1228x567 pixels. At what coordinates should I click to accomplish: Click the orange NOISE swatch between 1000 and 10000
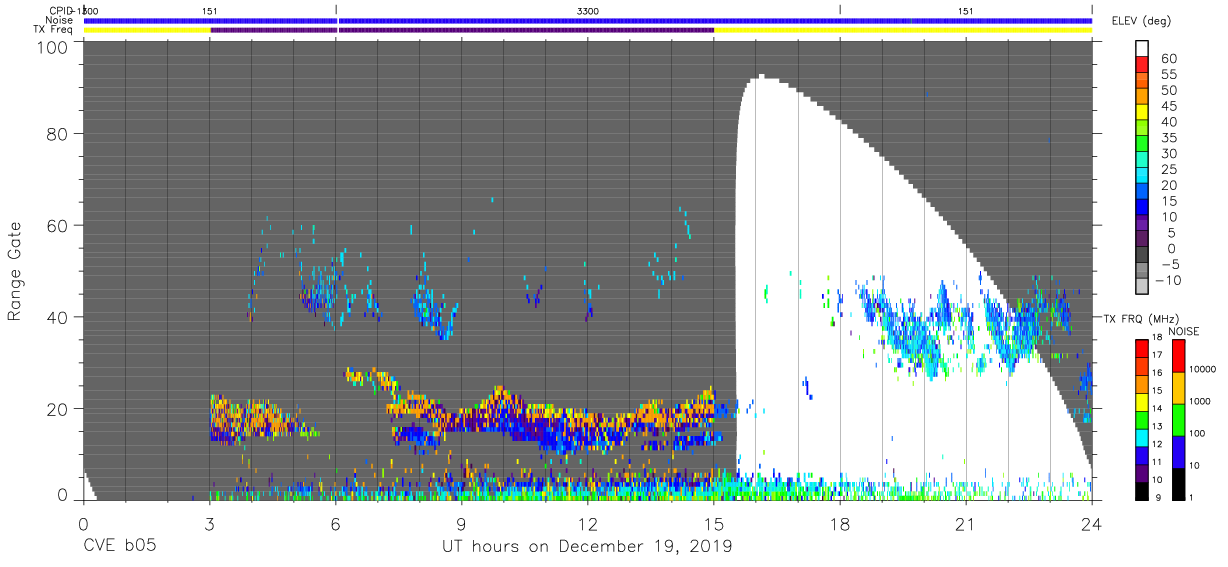click(x=1180, y=387)
